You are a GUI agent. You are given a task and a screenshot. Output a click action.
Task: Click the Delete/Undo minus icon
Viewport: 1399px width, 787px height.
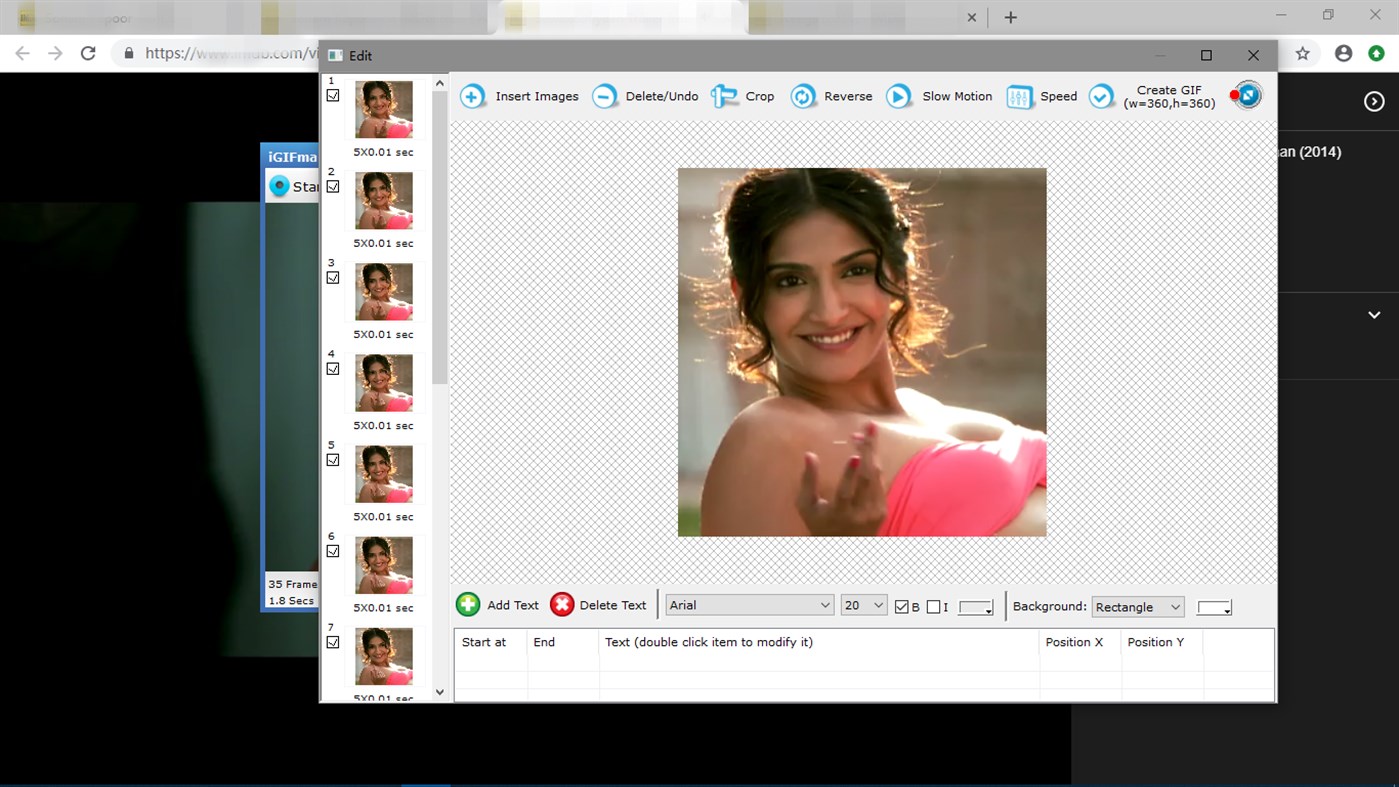click(x=604, y=96)
